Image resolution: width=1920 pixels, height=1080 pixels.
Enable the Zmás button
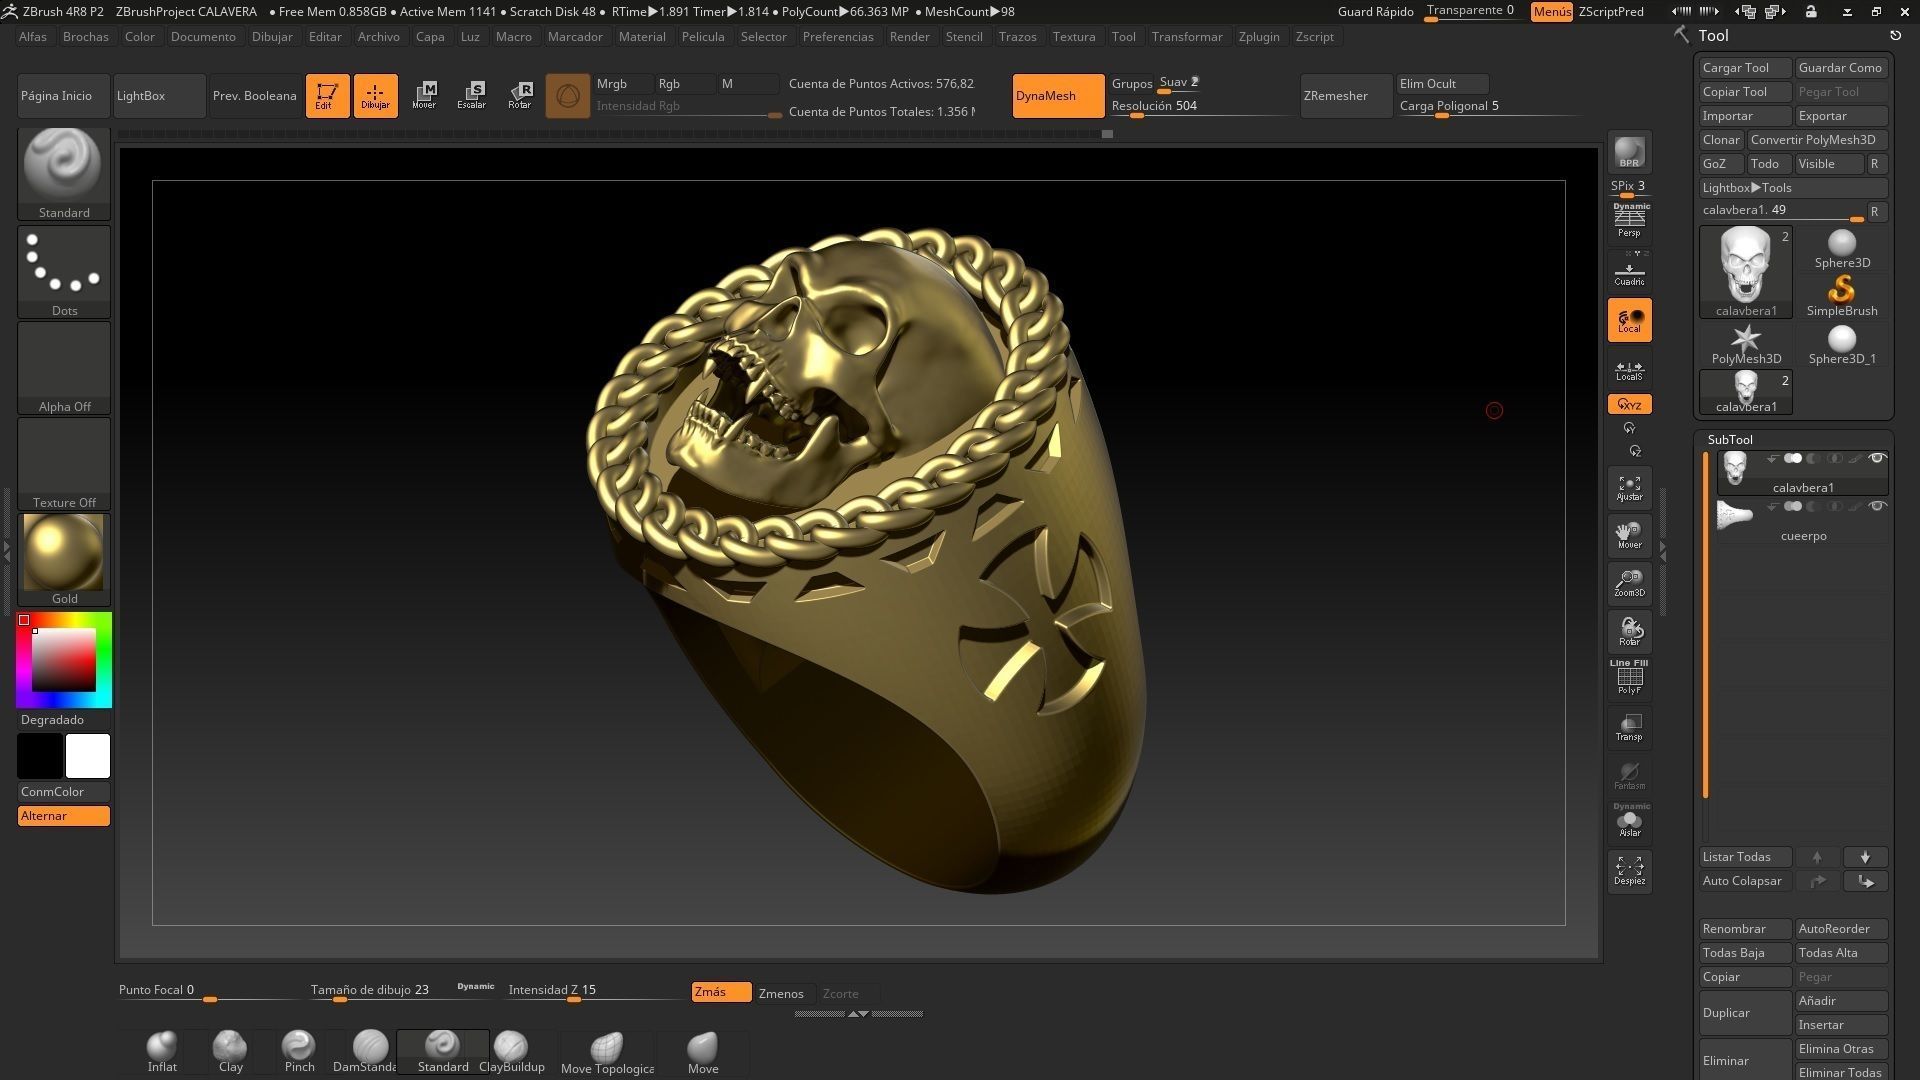tap(721, 992)
